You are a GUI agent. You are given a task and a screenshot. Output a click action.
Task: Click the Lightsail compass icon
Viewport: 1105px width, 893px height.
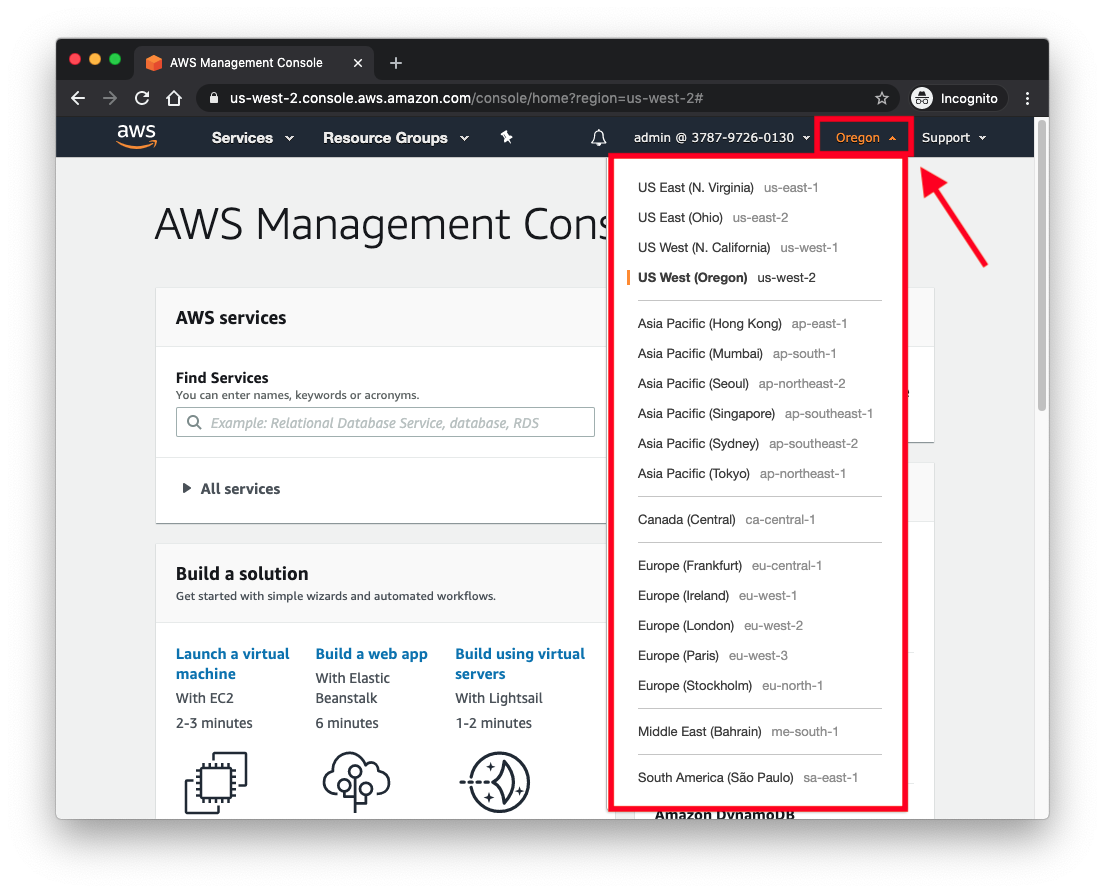tap(496, 782)
